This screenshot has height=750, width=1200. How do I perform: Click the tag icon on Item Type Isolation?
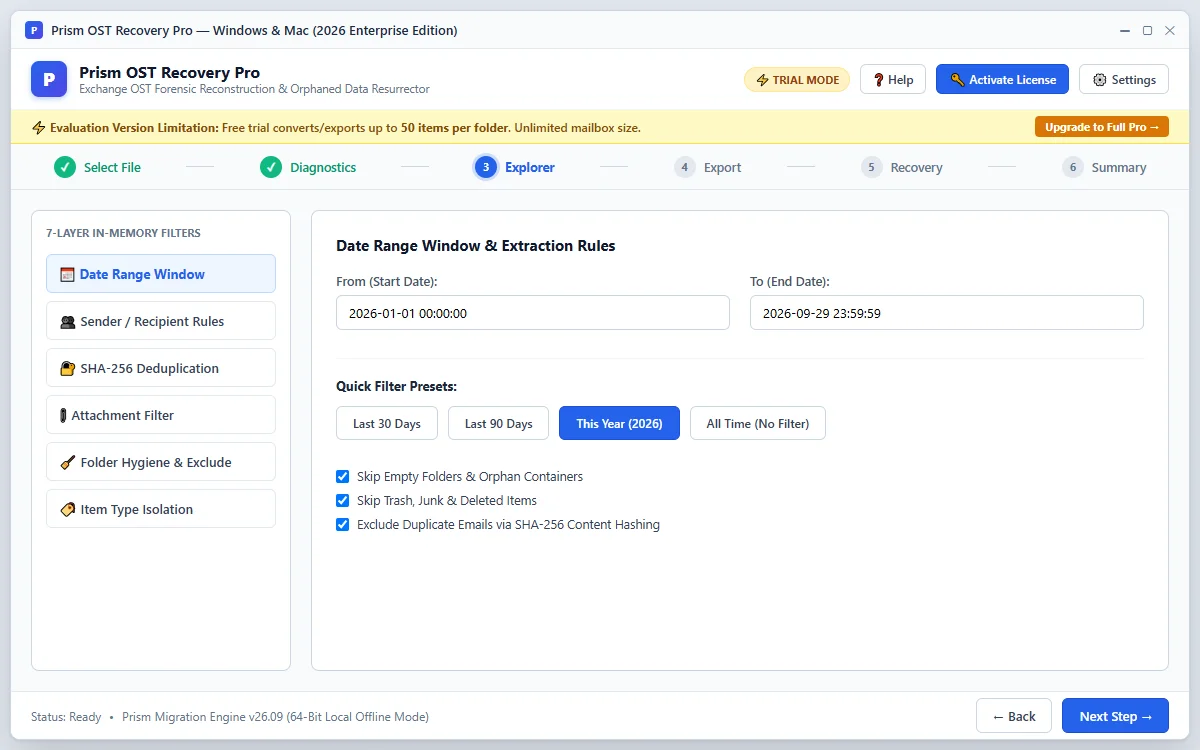click(67, 509)
